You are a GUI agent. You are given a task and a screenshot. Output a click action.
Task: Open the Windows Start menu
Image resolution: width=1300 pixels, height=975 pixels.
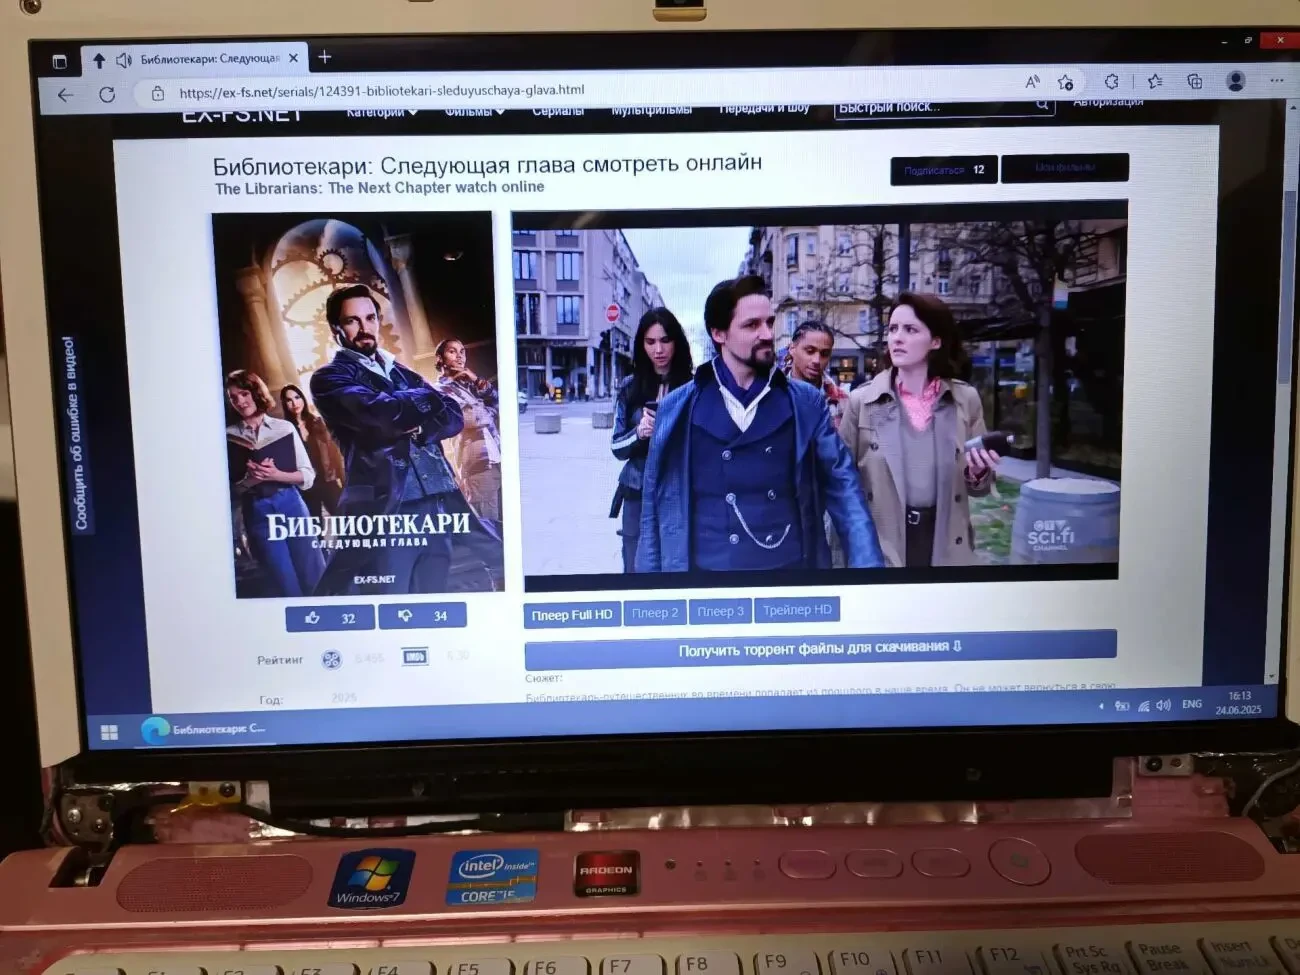pos(109,733)
